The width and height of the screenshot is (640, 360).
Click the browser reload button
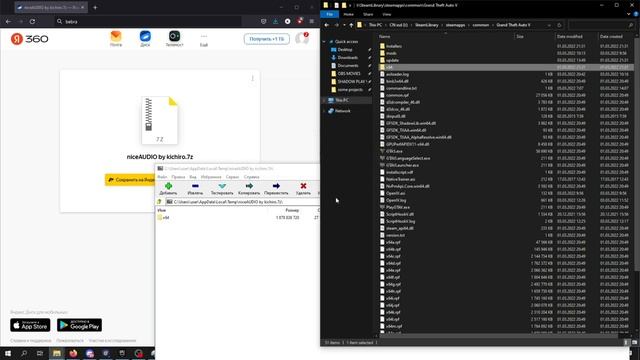pos(32,21)
